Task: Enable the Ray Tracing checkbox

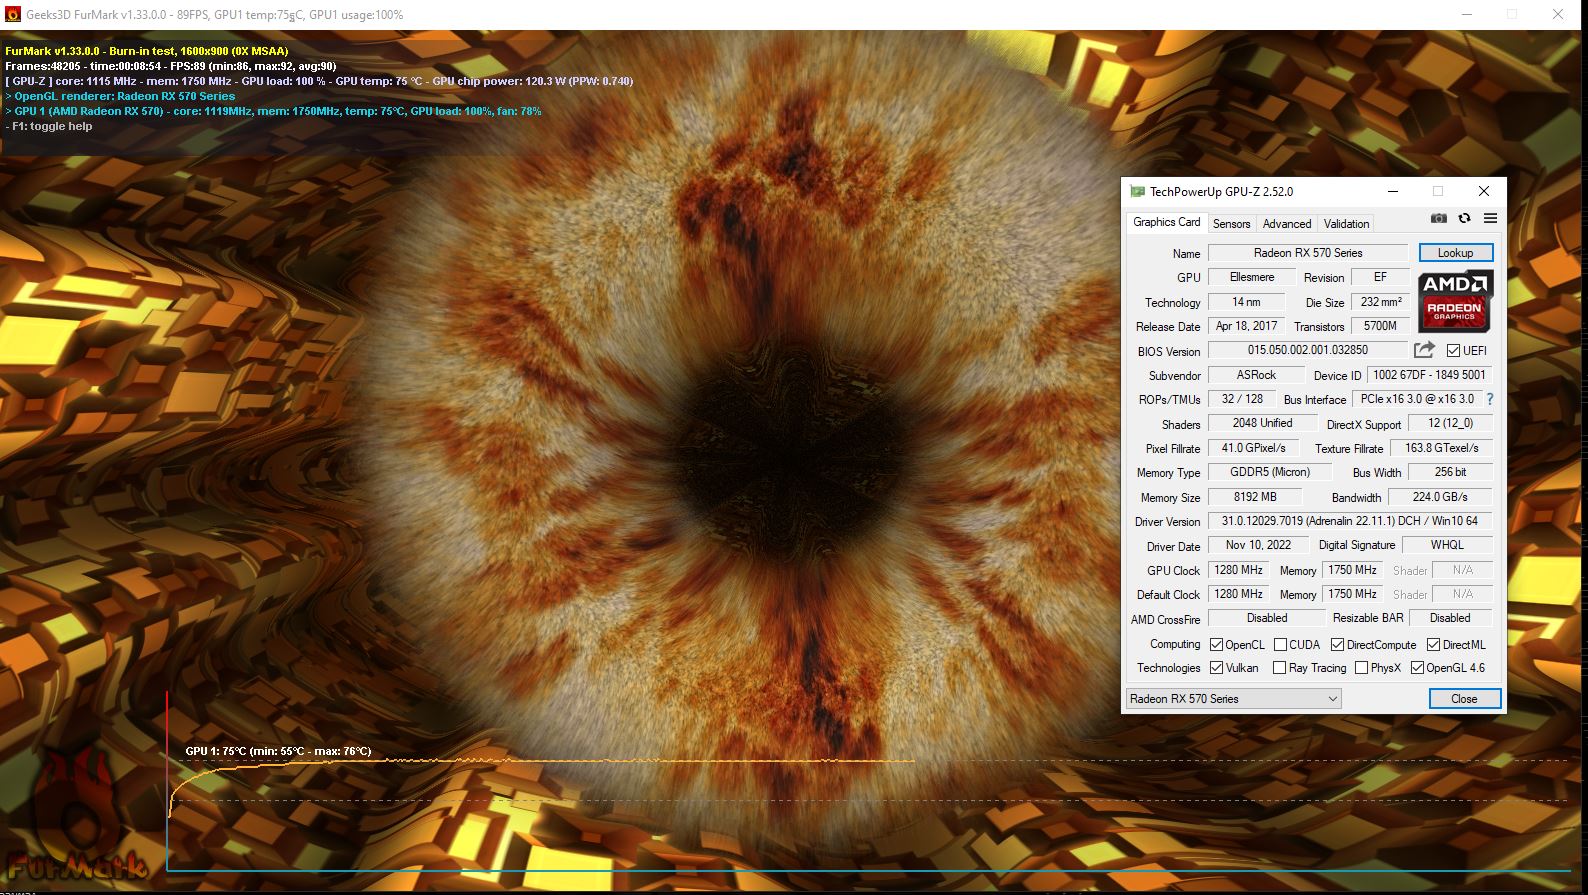Action: [x=1279, y=668]
